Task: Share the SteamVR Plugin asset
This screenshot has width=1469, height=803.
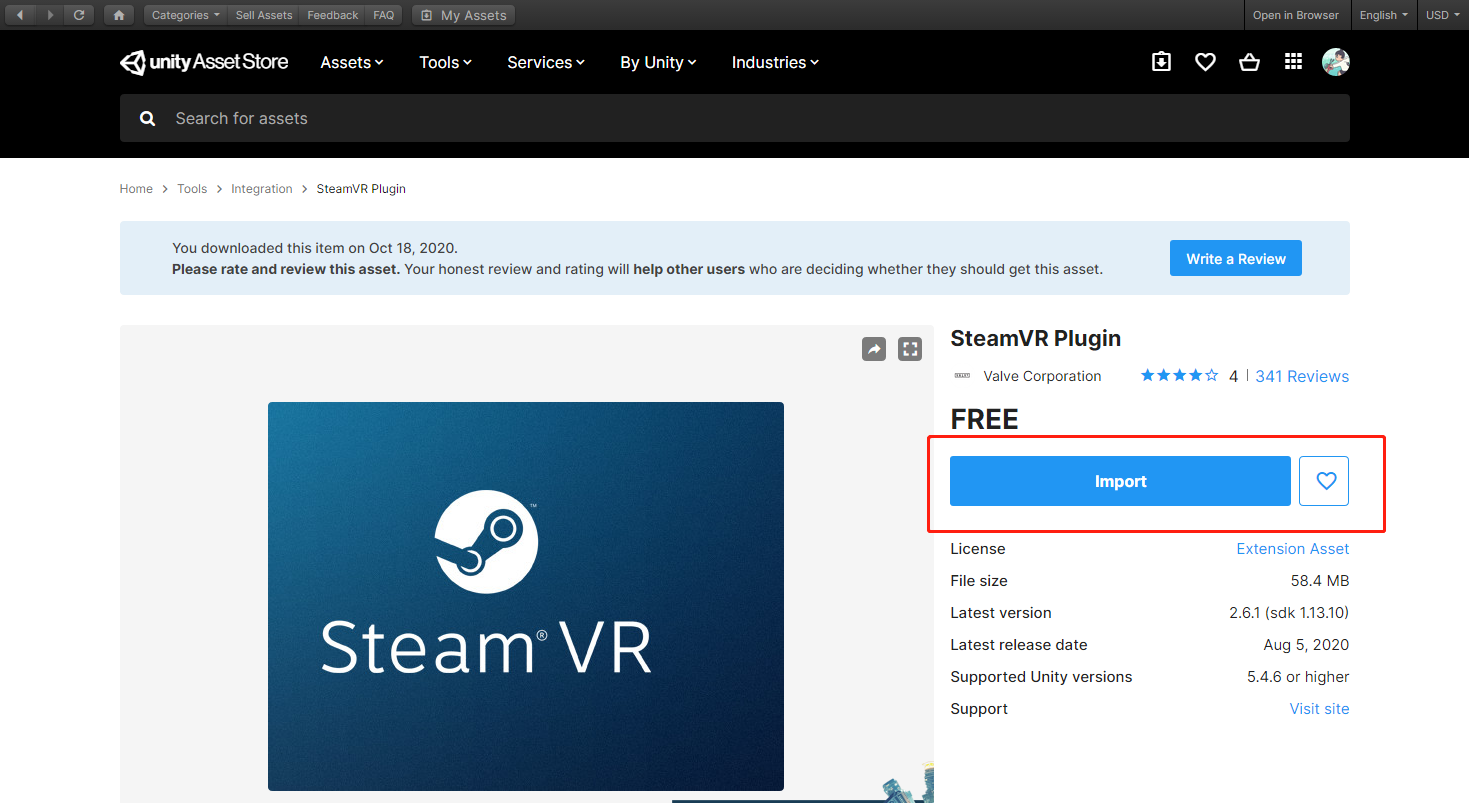Action: pyautogui.click(x=874, y=349)
